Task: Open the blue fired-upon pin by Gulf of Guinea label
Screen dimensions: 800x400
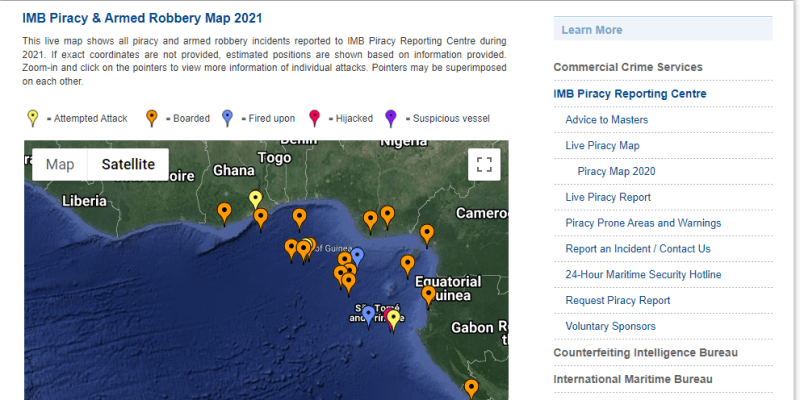Action: [357, 256]
